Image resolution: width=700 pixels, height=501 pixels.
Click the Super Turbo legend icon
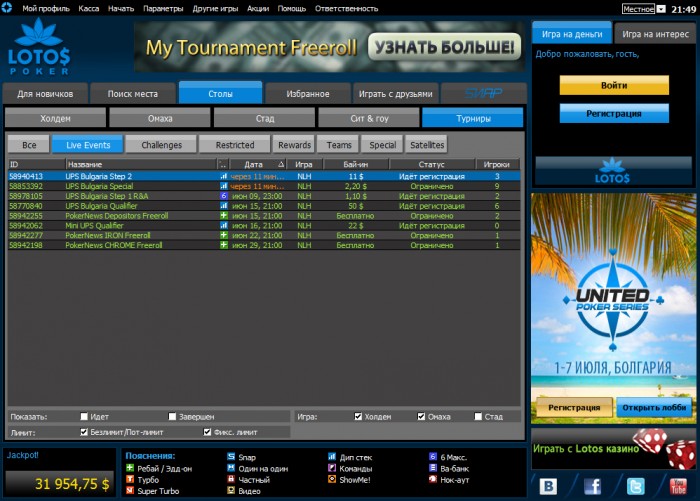point(130,491)
